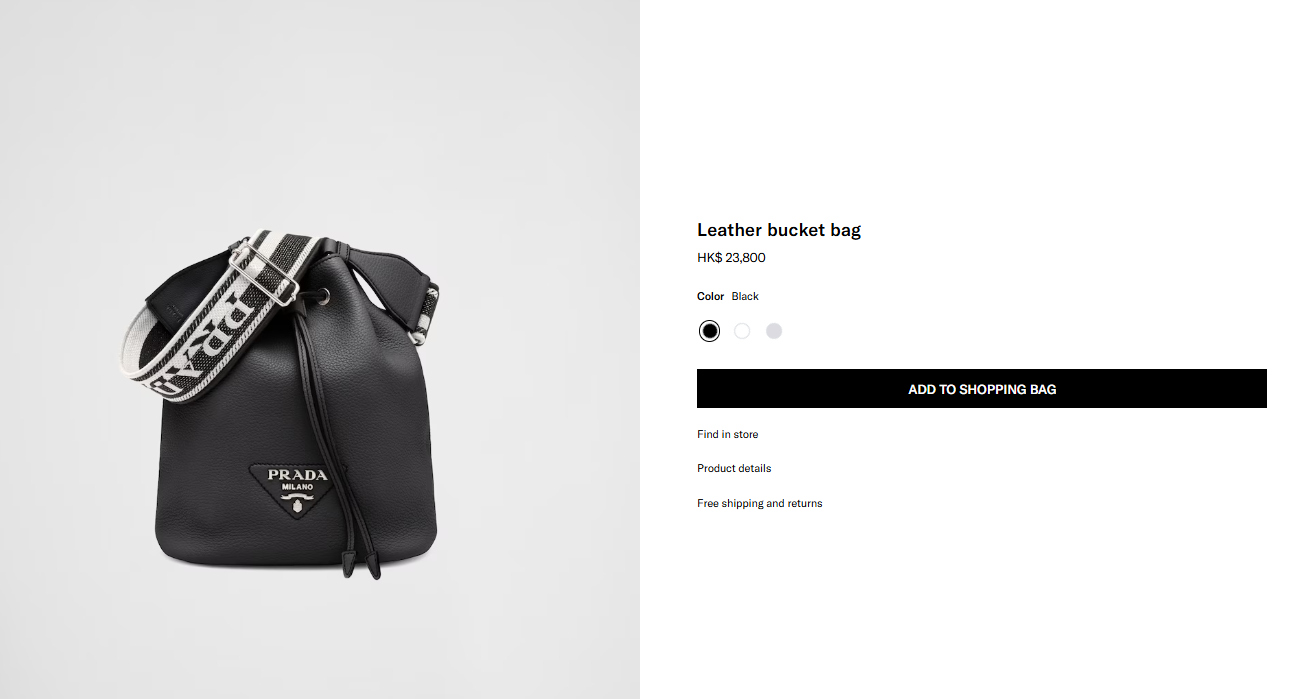Select the black color swatch
Viewport: 1307px width, 699px height.
tap(709, 331)
